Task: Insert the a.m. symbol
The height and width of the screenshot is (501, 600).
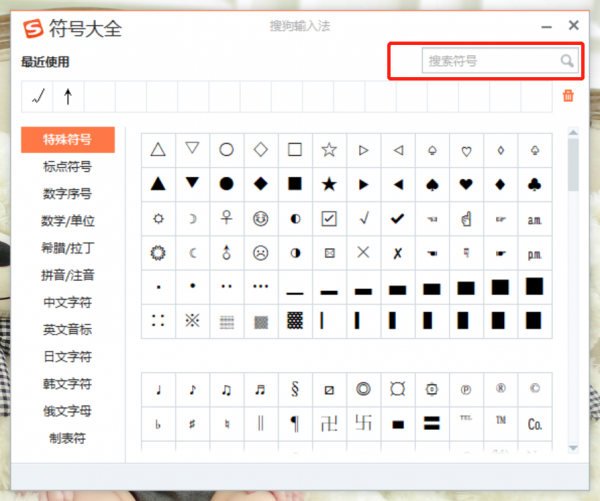Action: pyautogui.click(x=535, y=220)
